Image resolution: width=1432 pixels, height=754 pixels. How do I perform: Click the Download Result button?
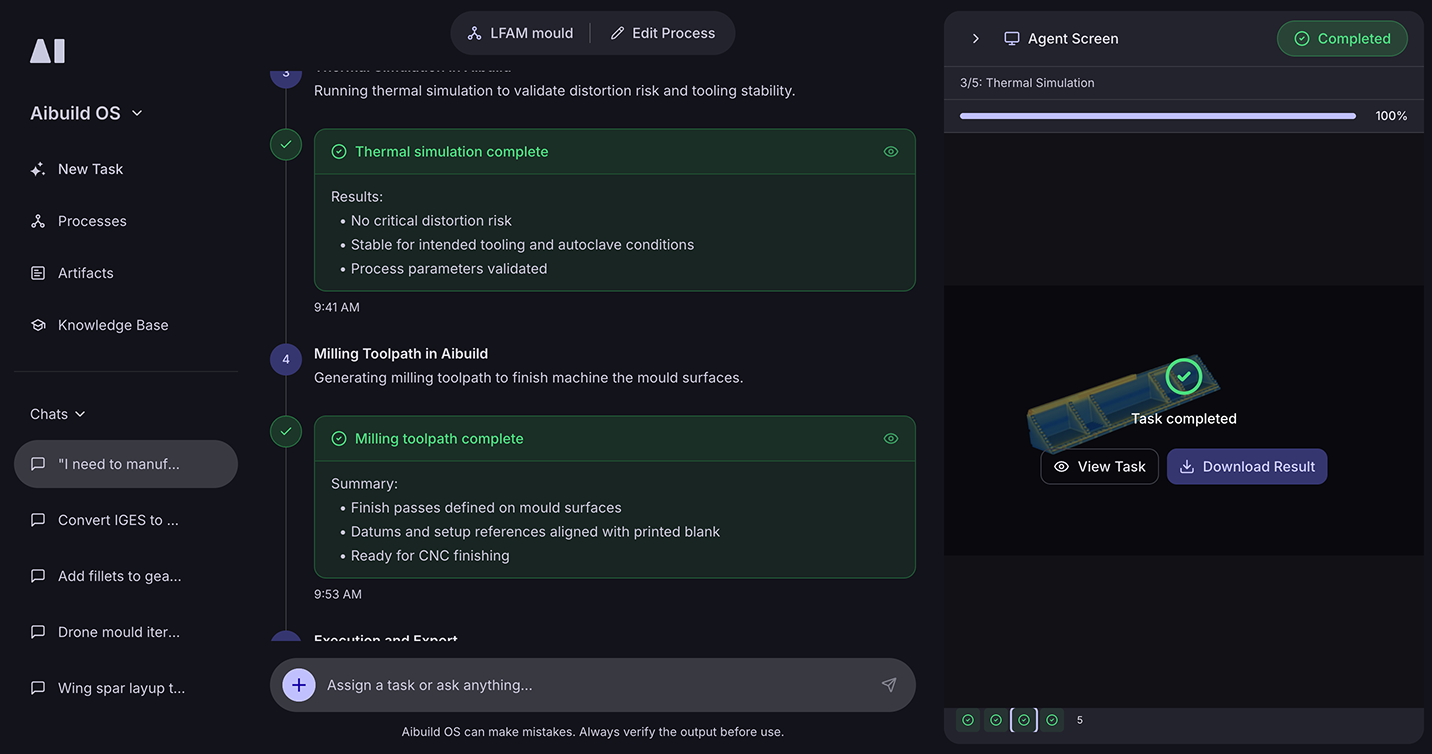[1246, 467]
